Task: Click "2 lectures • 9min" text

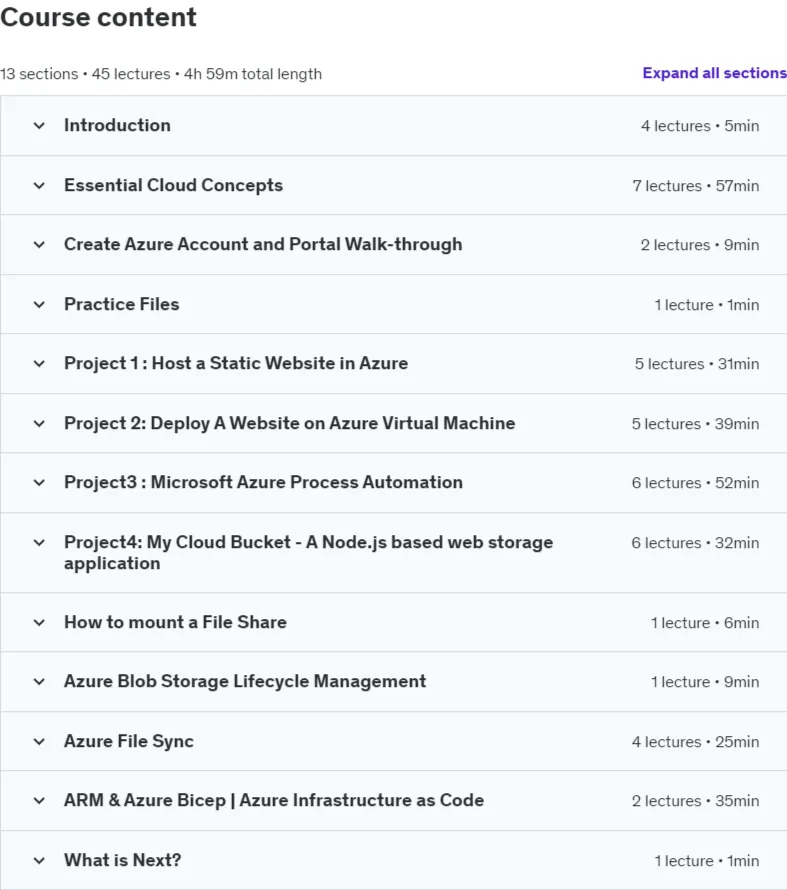Action: (x=700, y=245)
